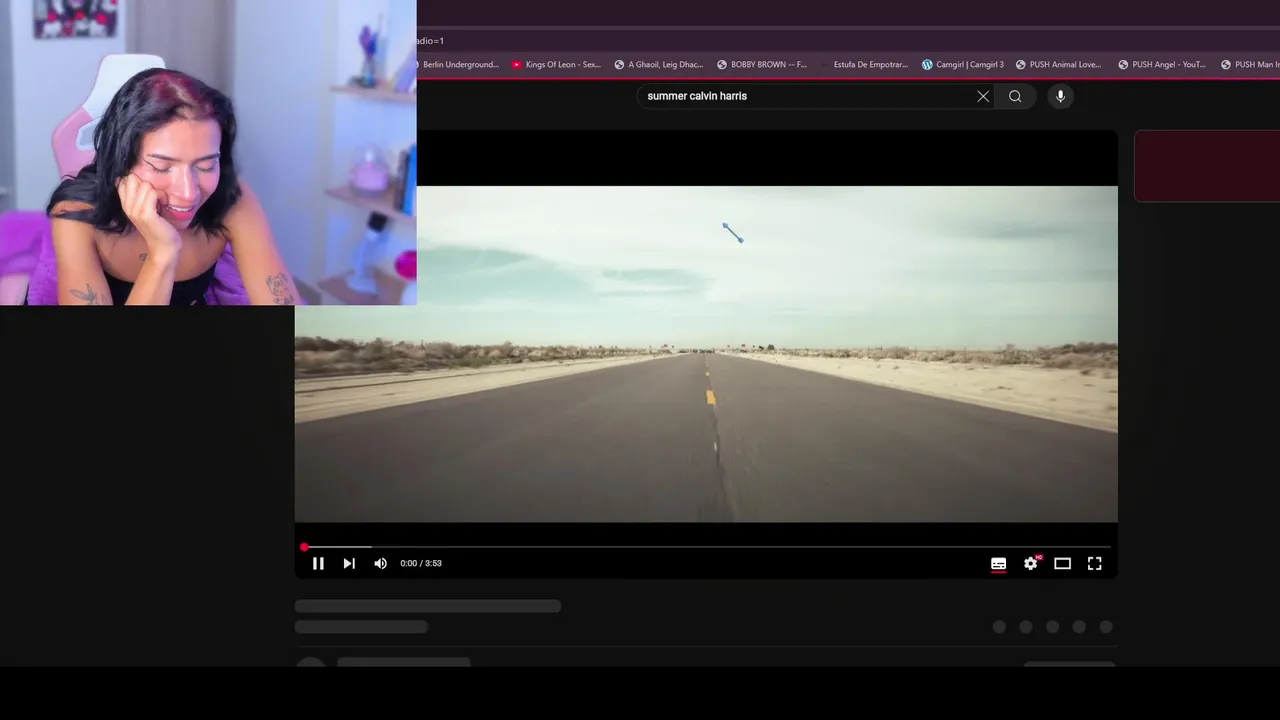Mute the video volume

click(x=380, y=564)
